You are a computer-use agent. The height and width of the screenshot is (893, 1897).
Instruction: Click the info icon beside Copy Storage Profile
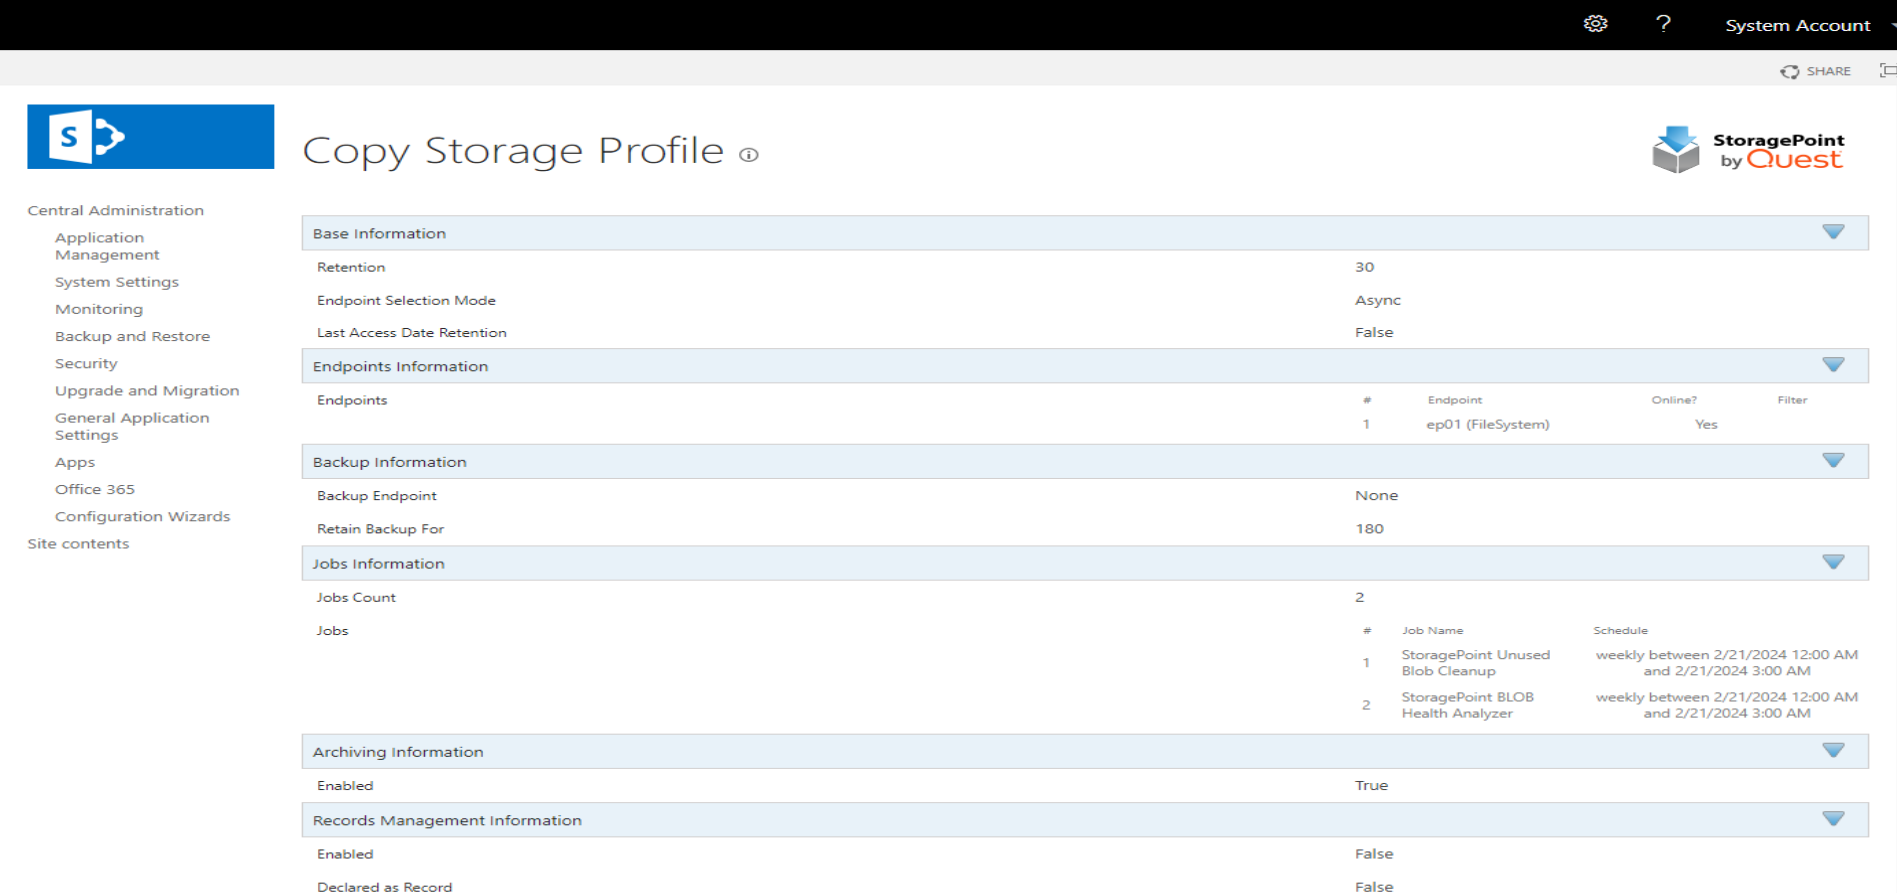(x=749, y=154)
